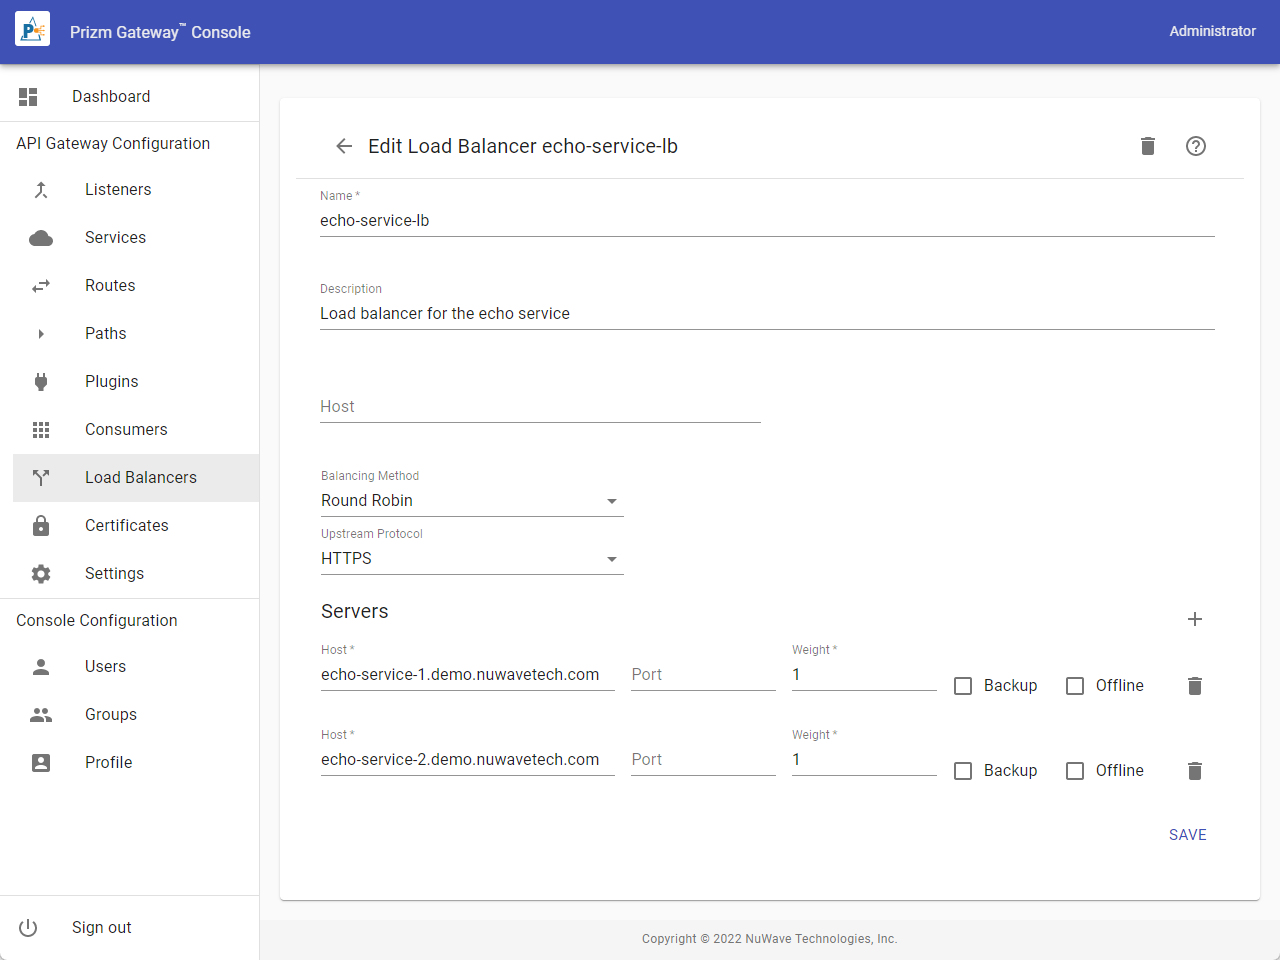Add a new server with the plus icon
Screen dimensions: 1280x960
(1194, 619)
